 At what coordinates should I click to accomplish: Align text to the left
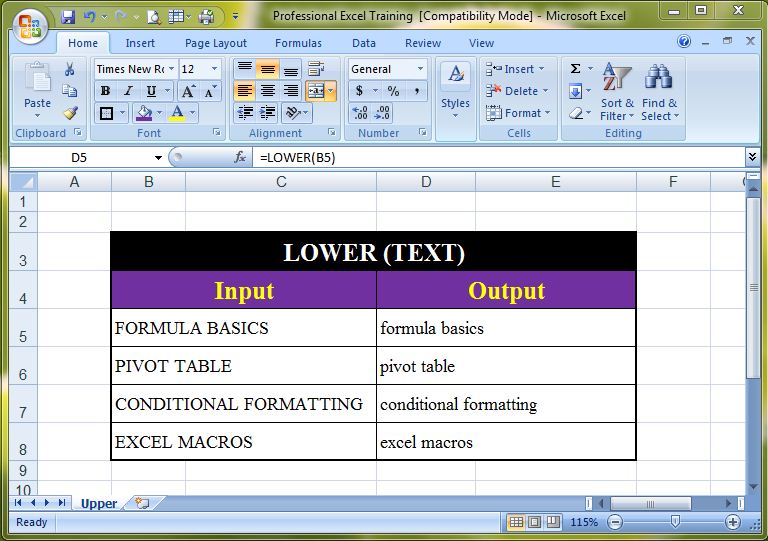(x=245, y=91)
